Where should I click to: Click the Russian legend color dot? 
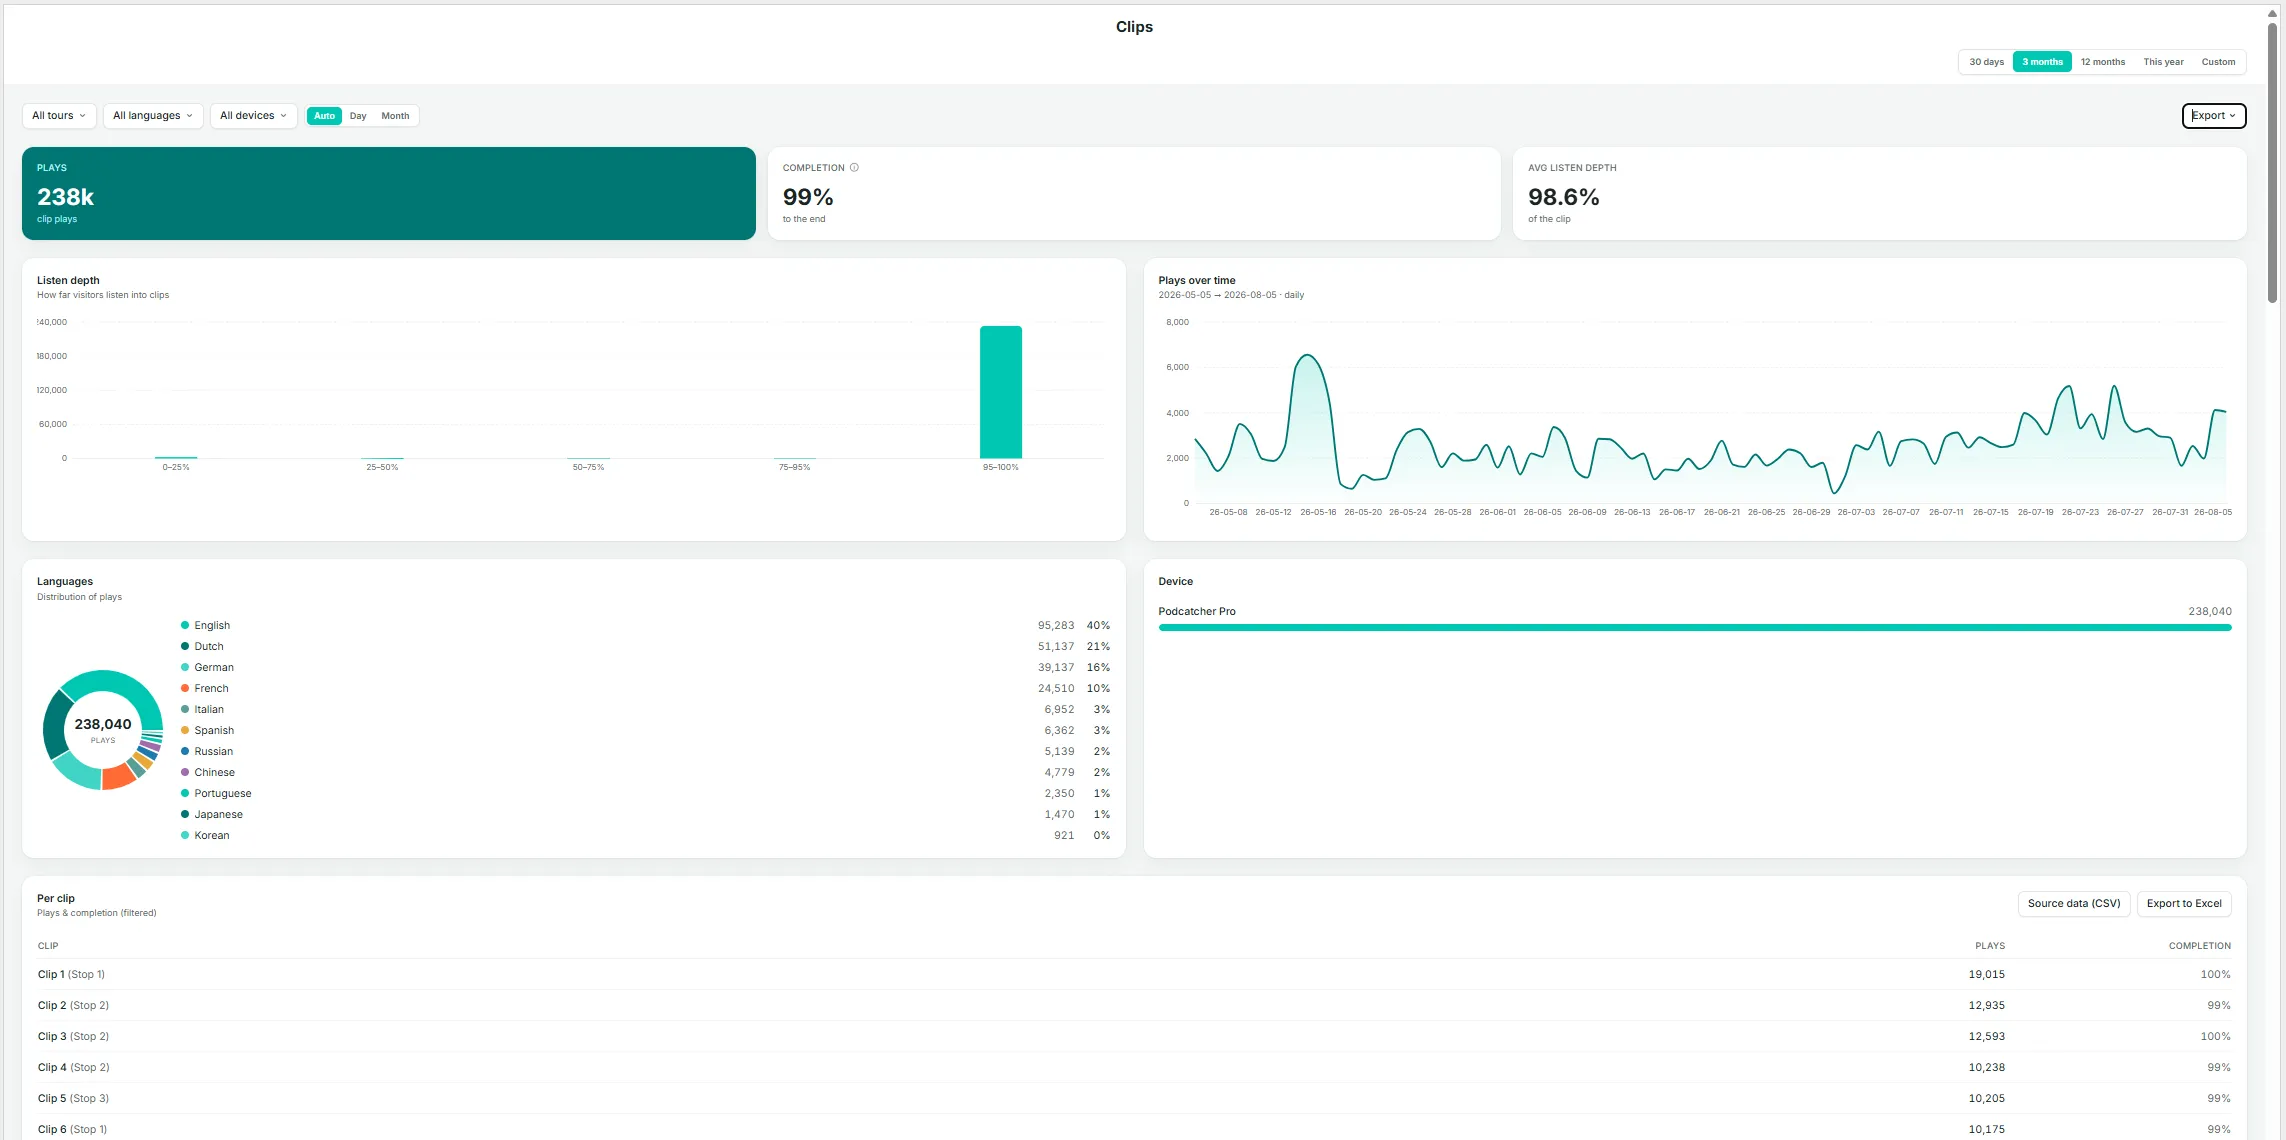[x=185, y=752]
